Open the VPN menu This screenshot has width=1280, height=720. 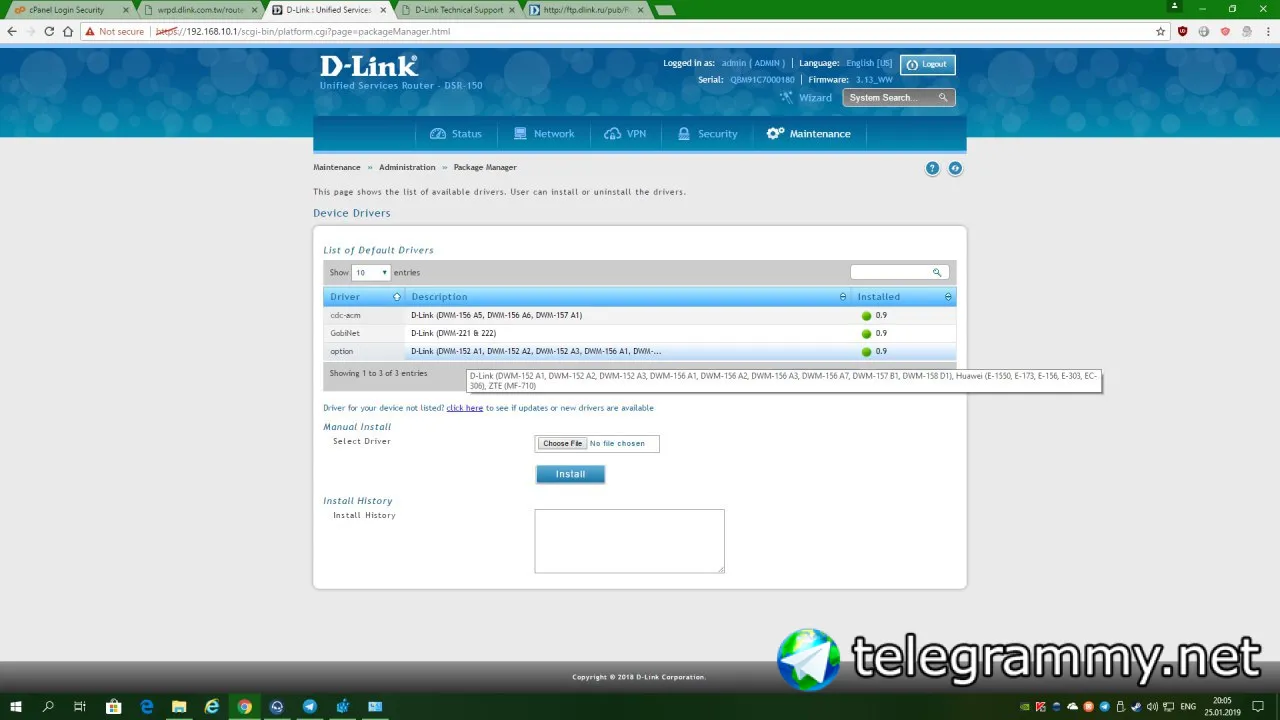pyautogui.click(x=626, y=134)
